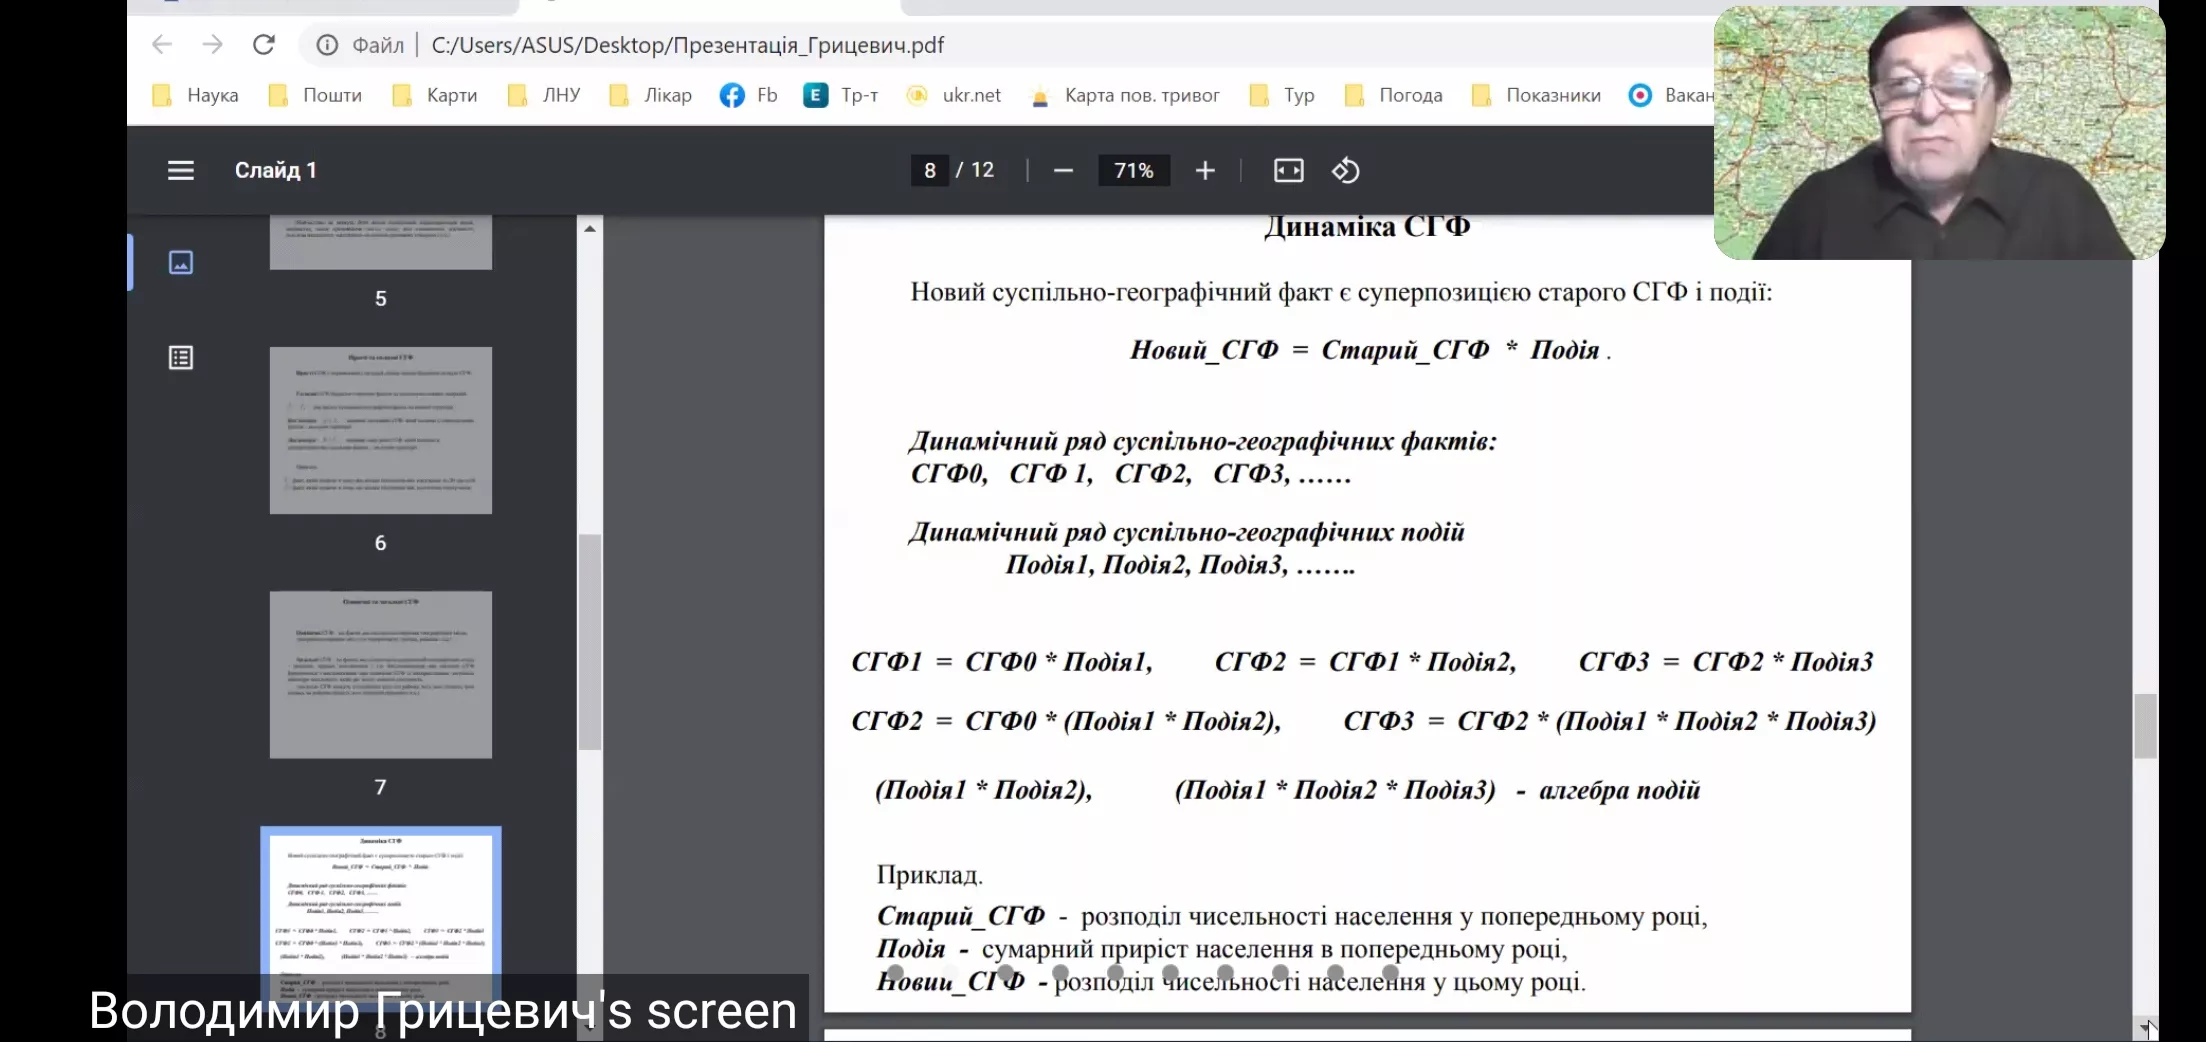The width and height of the screenshot is (2206, 1042).
Task: Click the page number input field
Action: (929, 171)
